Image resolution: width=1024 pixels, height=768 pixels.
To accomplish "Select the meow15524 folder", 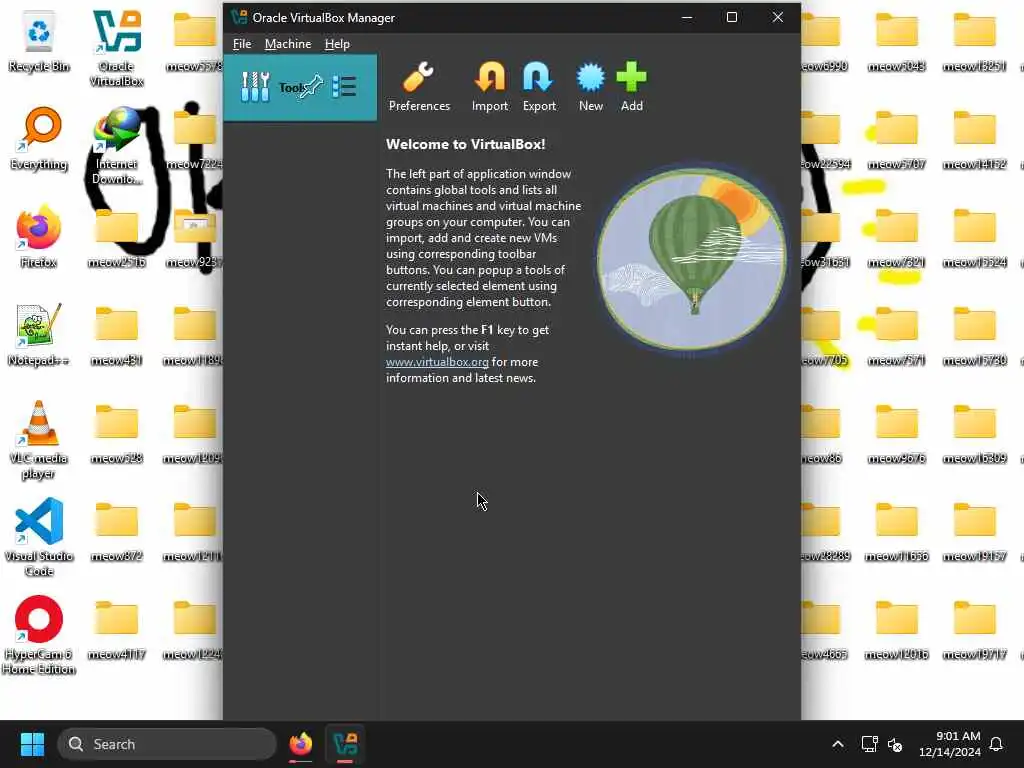I will click(974, 237).
